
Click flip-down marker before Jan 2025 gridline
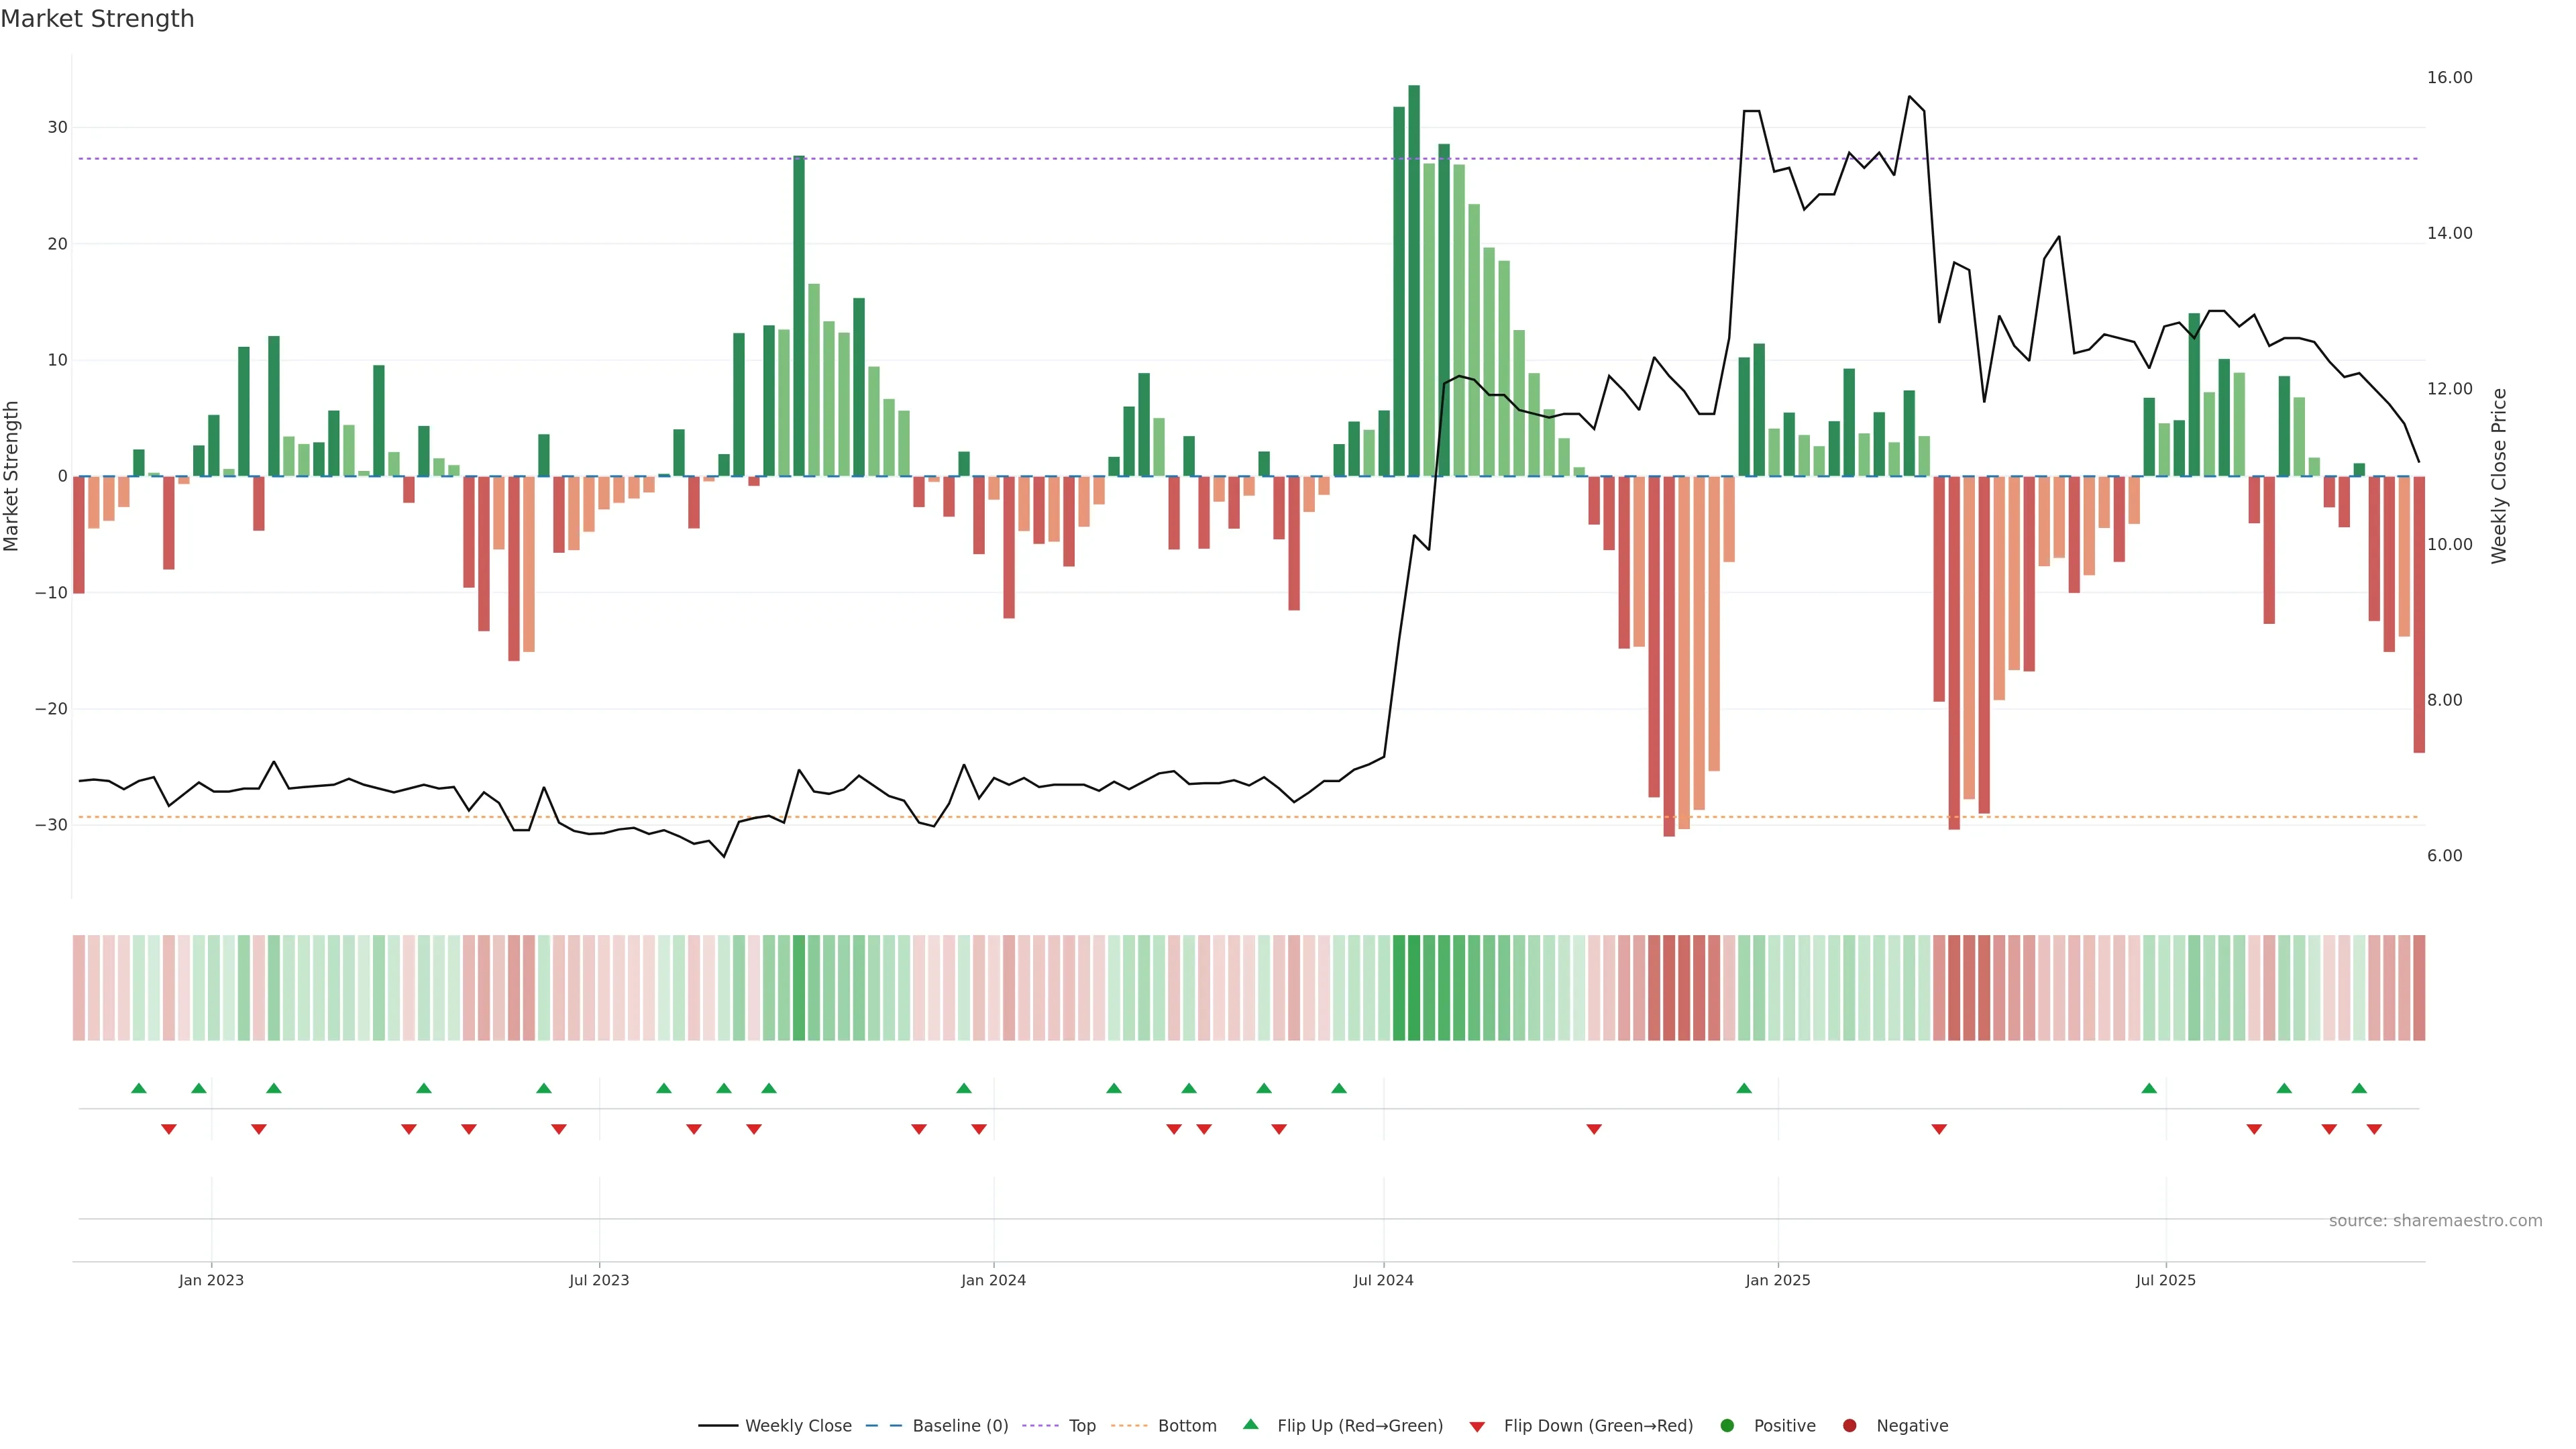(x=1594, y=1129)
